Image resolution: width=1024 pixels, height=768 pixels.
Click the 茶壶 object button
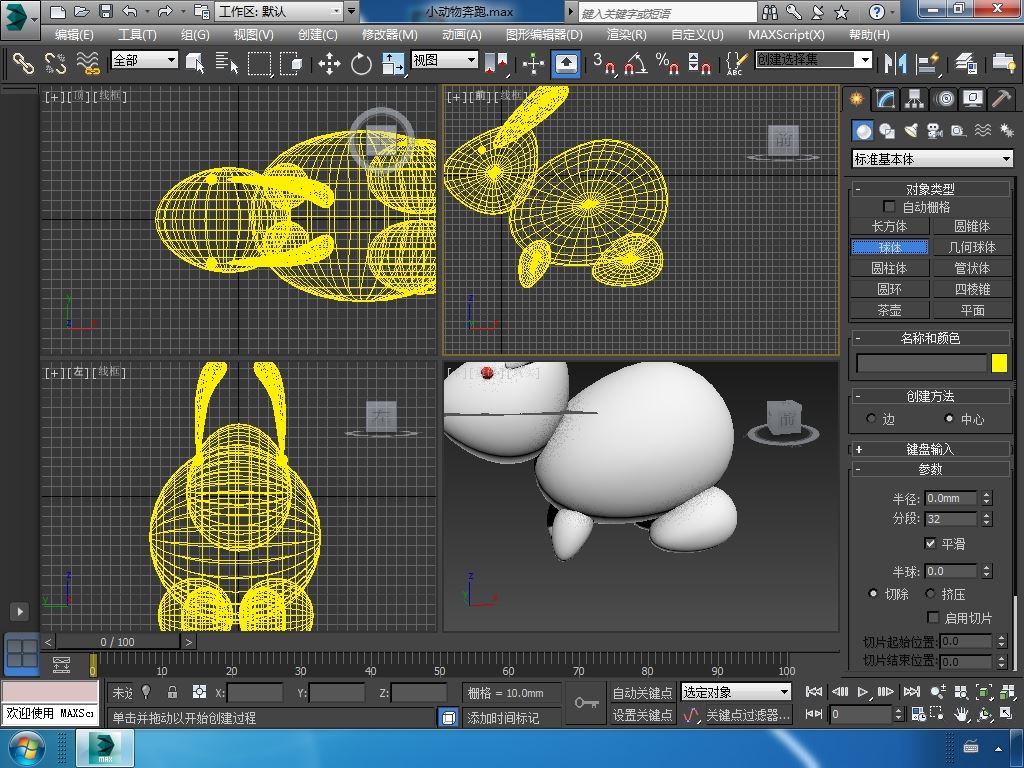[889, 310]
